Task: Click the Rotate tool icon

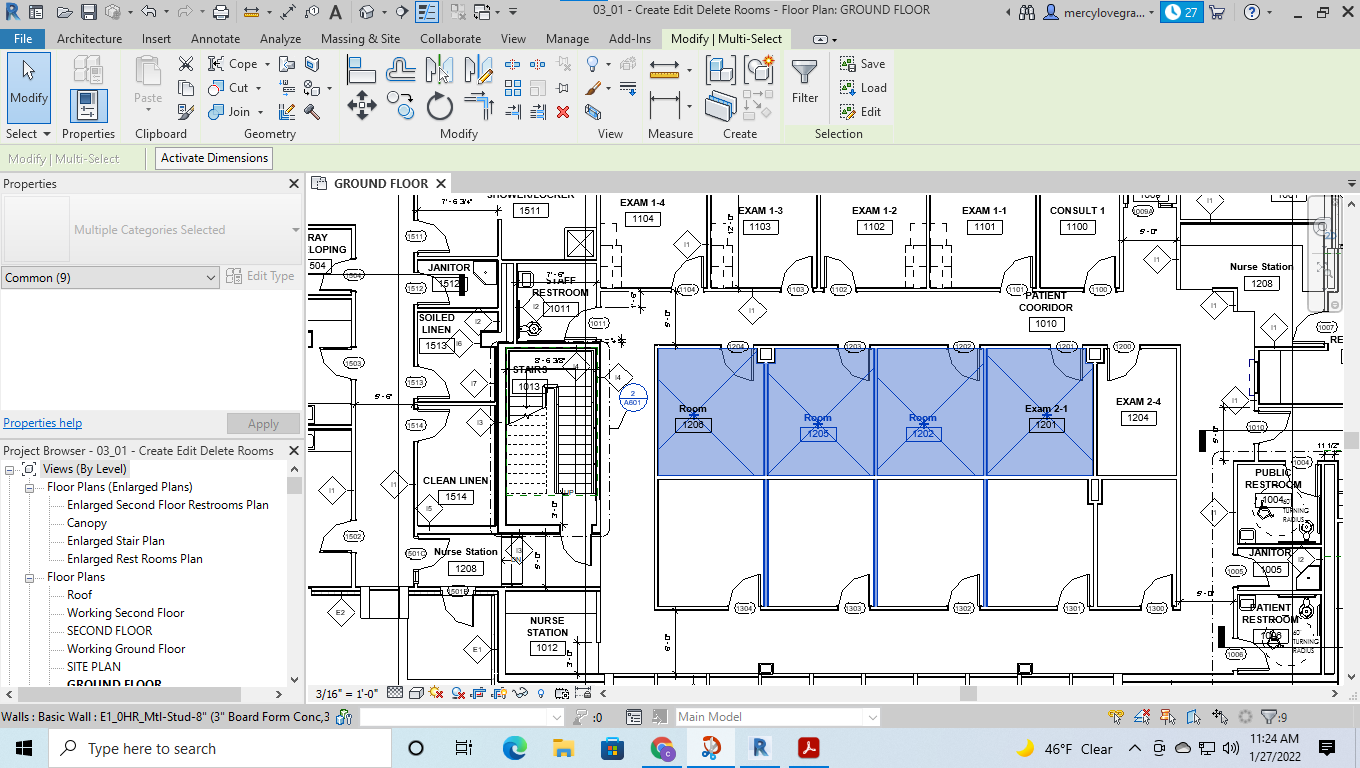Action: [439, 106]
